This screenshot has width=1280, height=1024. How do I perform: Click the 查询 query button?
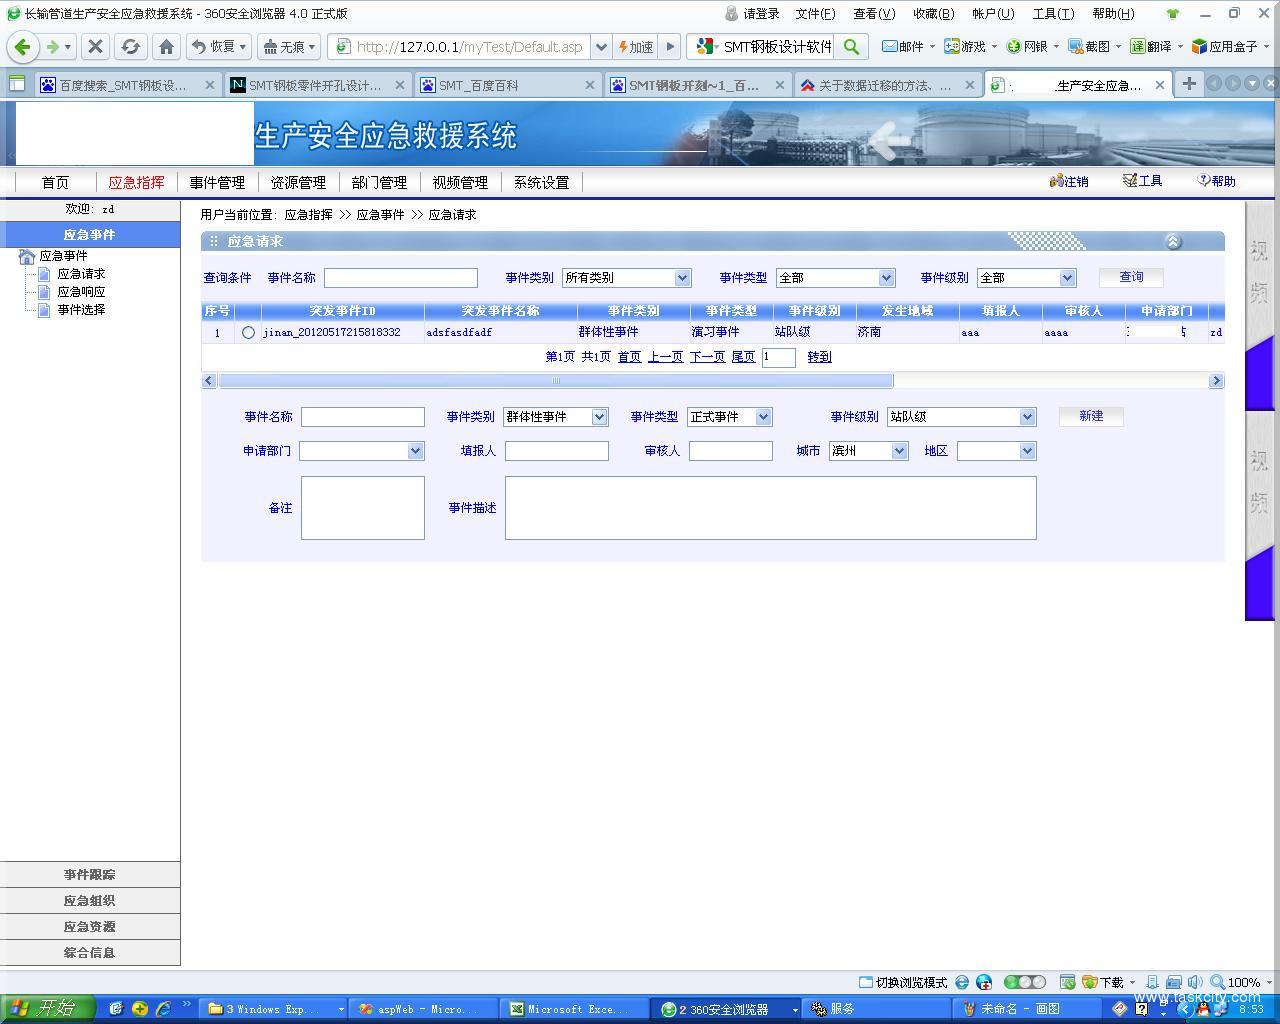(1131, 277)
